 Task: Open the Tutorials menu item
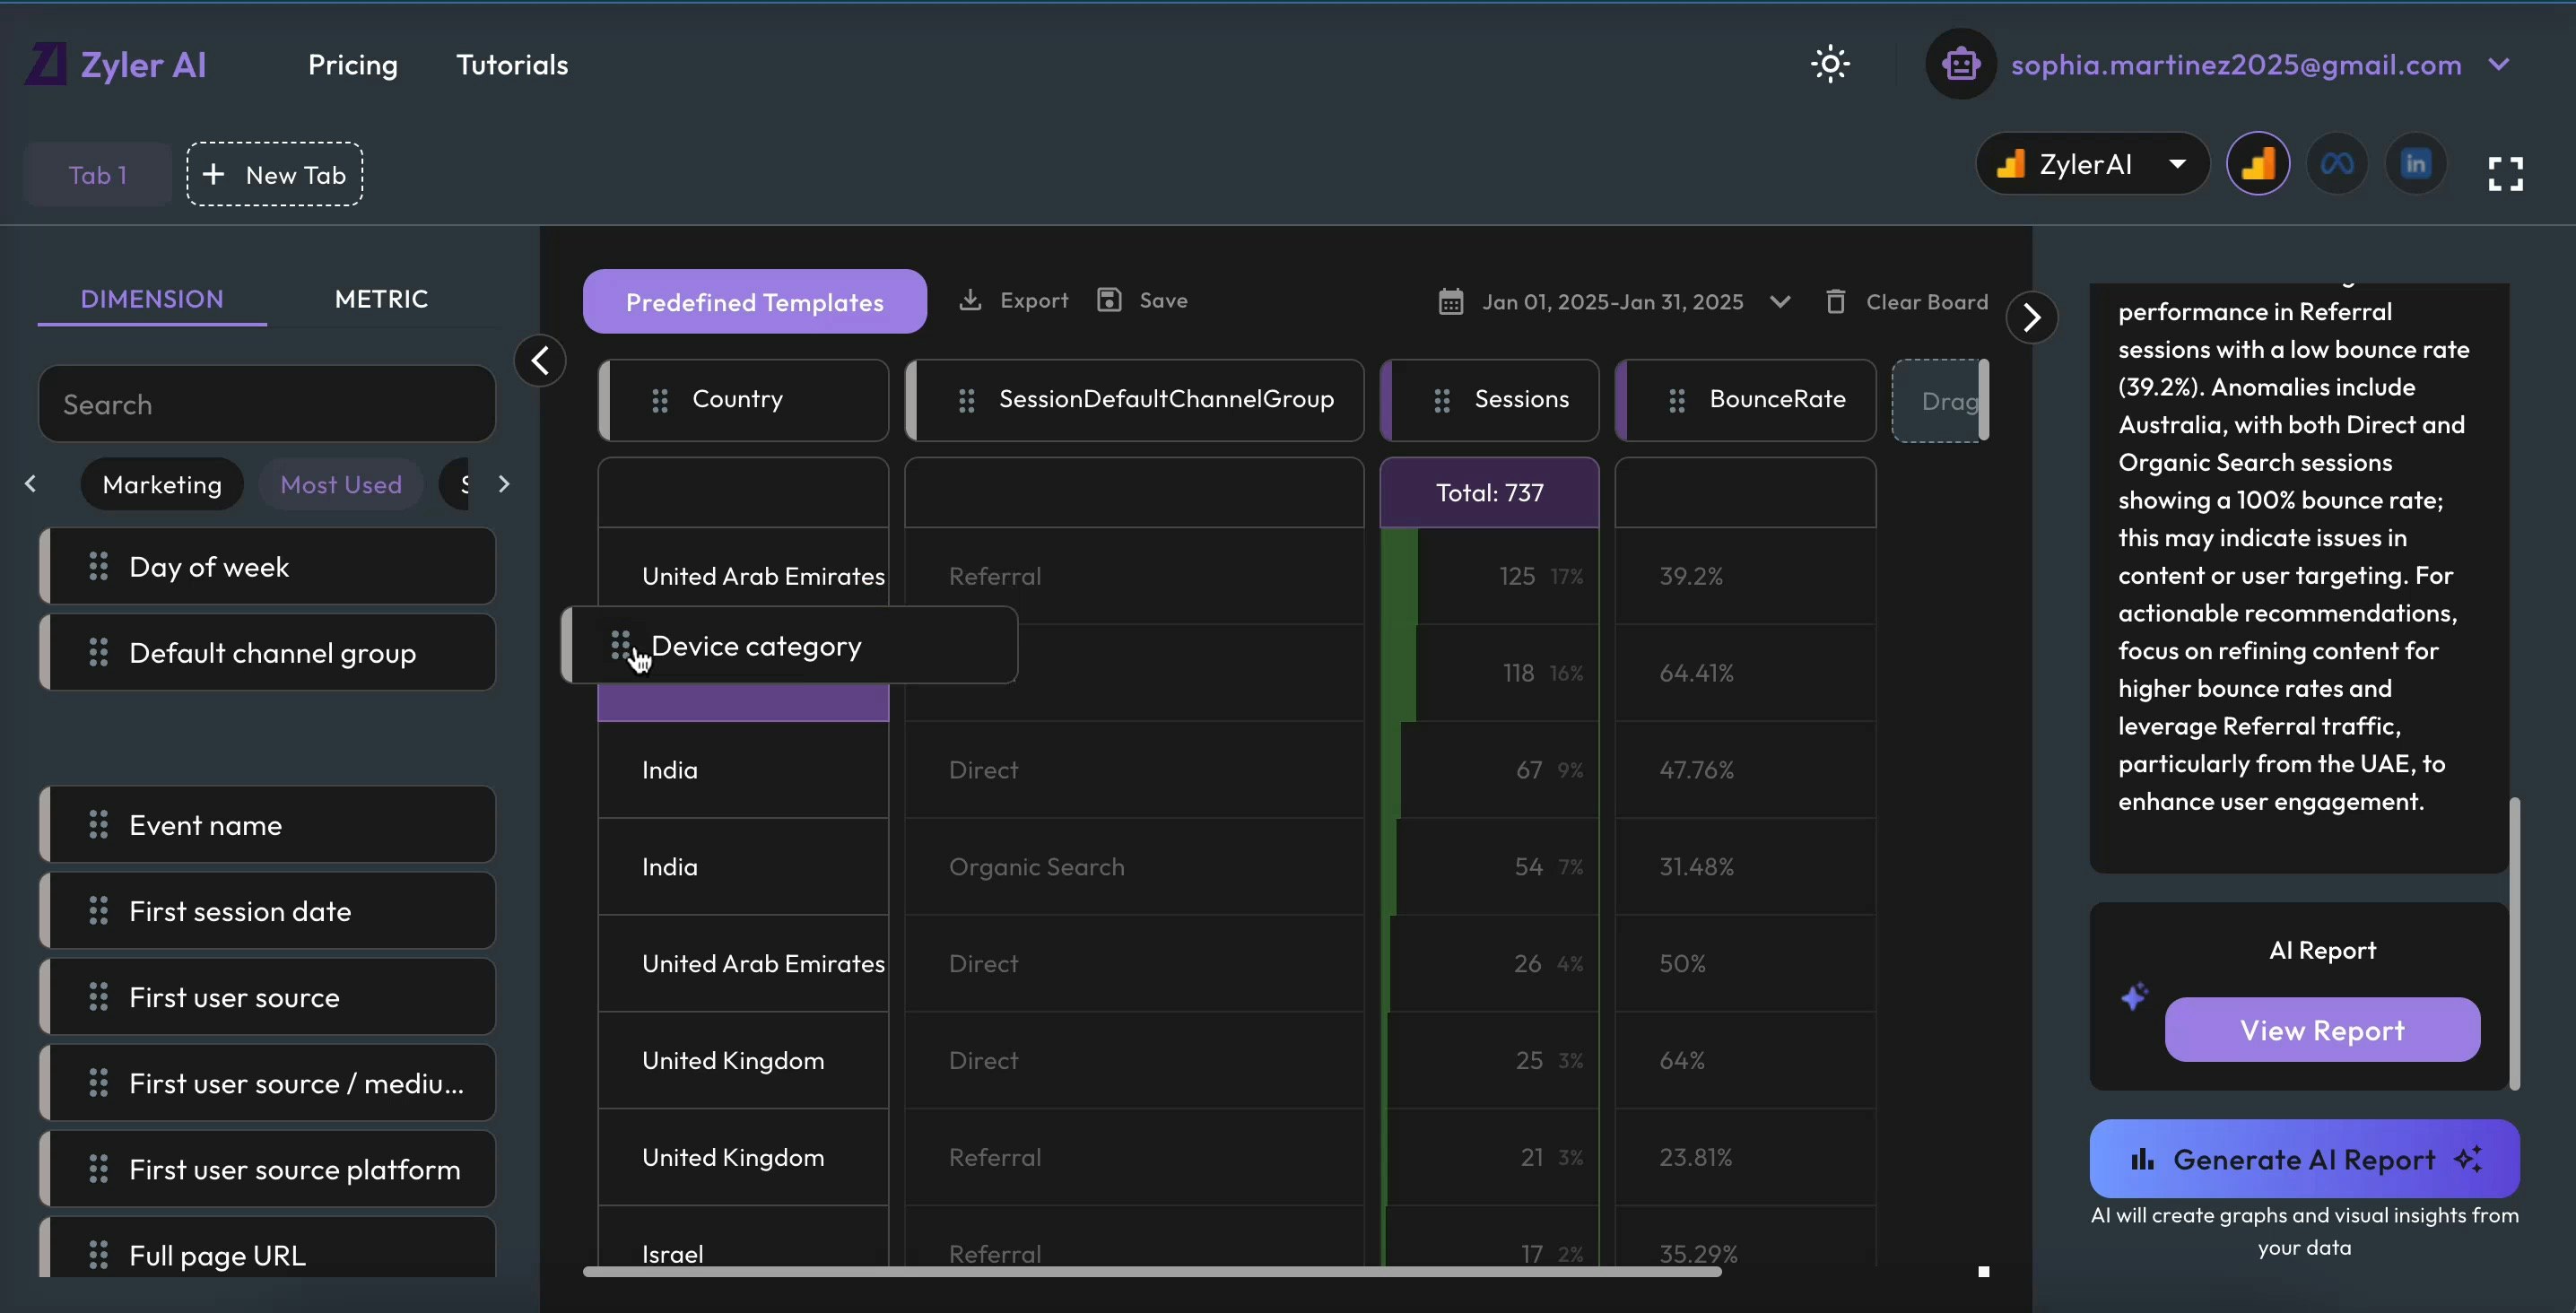pyautogui.click(x=512, y=65)
